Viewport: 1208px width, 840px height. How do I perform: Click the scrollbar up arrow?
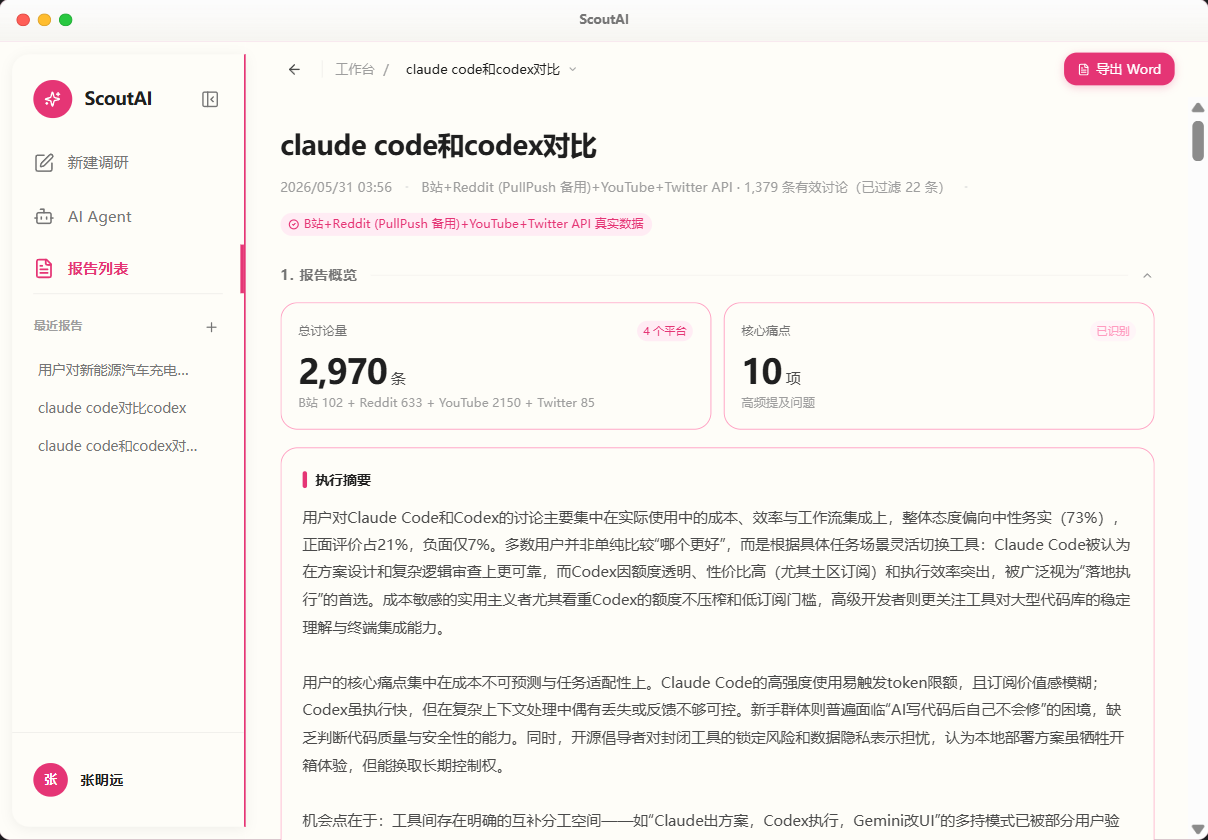[x=1198, y=108]
